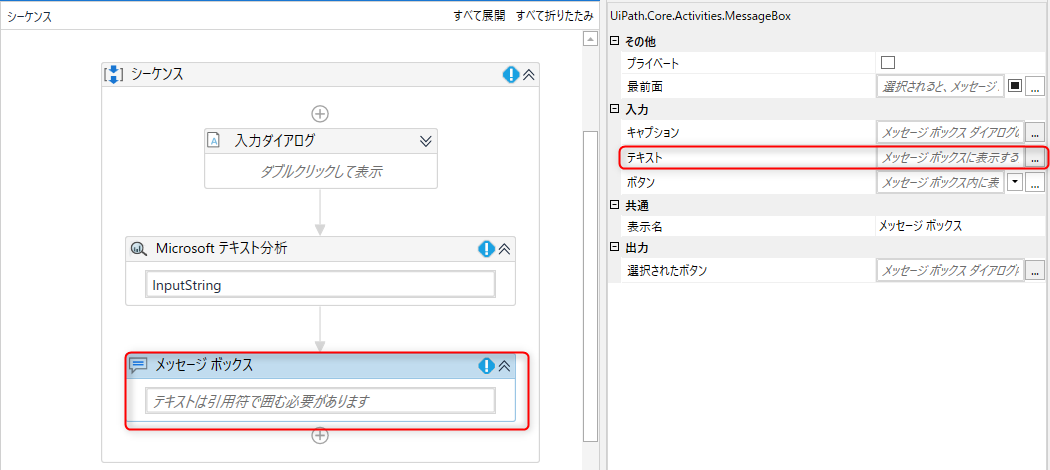Screen dimensions: 1050x470
Task: Open expression editor for 選択されたボタン
Action: 1035,270
